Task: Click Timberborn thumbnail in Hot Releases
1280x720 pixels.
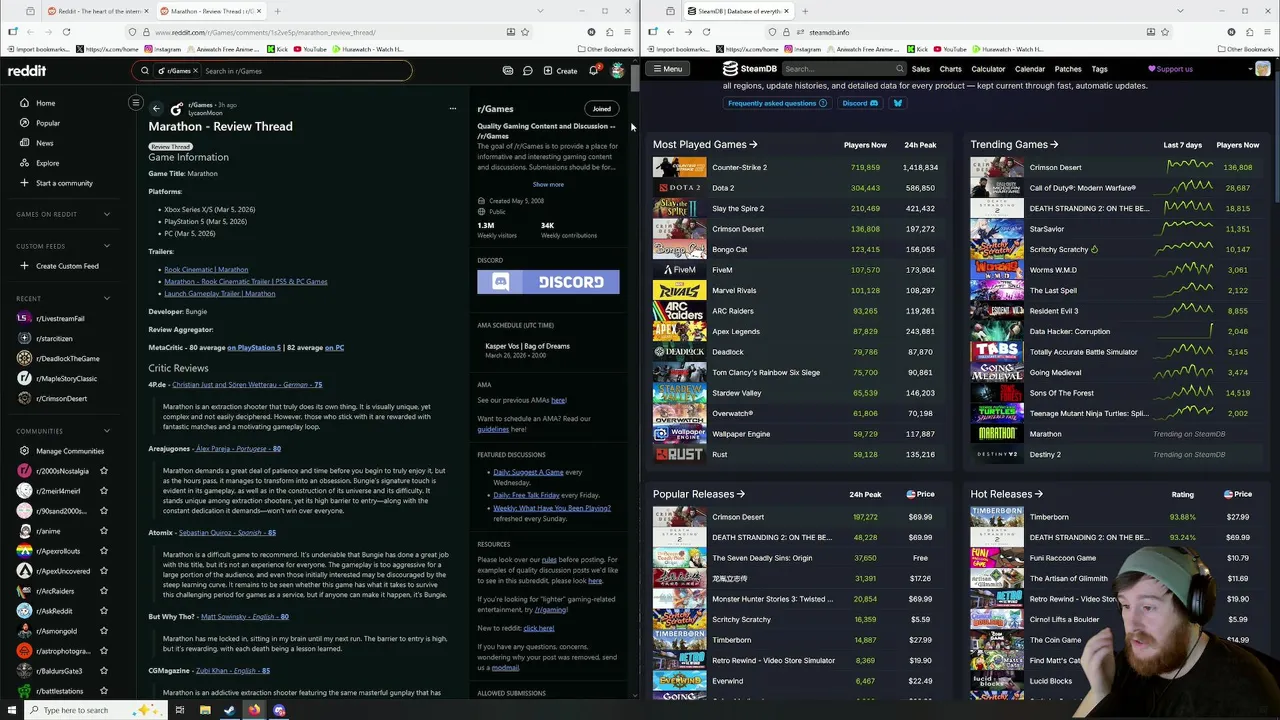Action: (997, 517)
